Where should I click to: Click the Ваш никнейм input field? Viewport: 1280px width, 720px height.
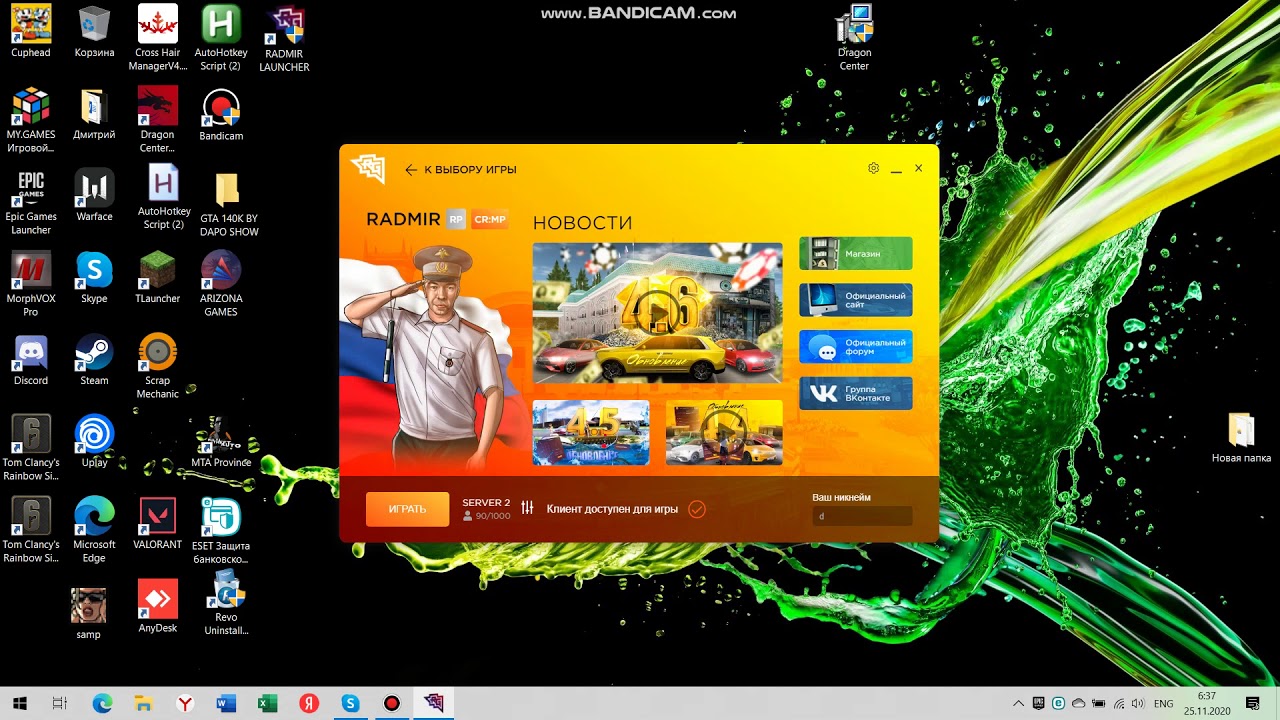coord(862,516)
